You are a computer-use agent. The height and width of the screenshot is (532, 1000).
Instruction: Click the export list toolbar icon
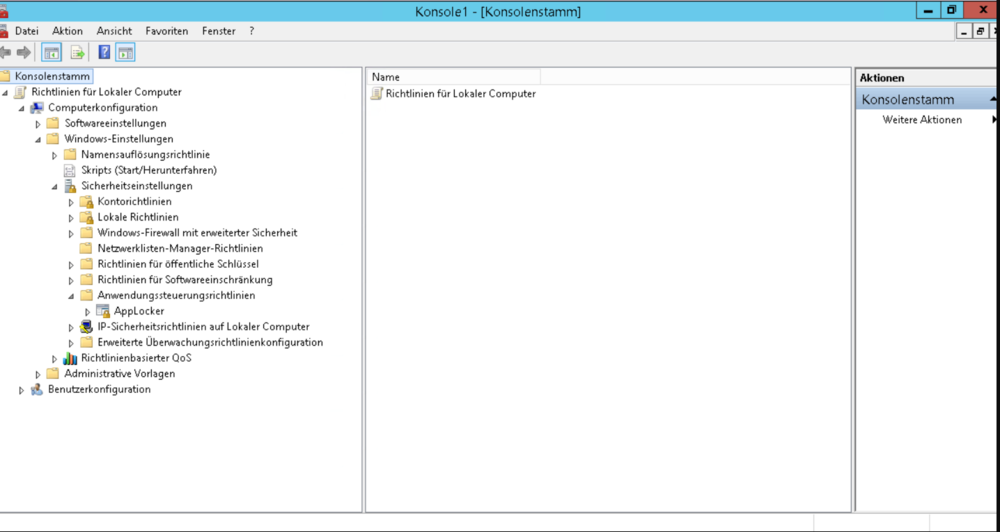(x=77, y=52)
